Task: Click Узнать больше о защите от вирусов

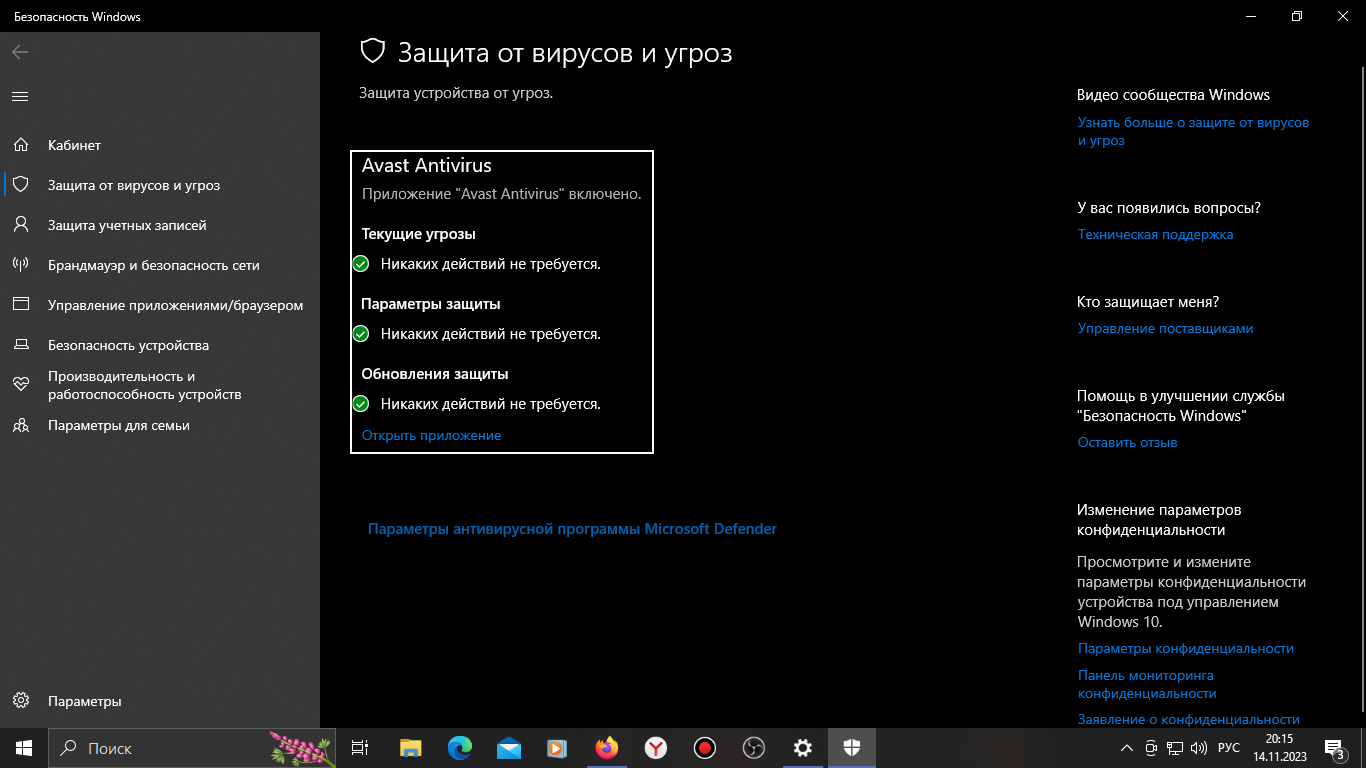Action: (1193, 131)
